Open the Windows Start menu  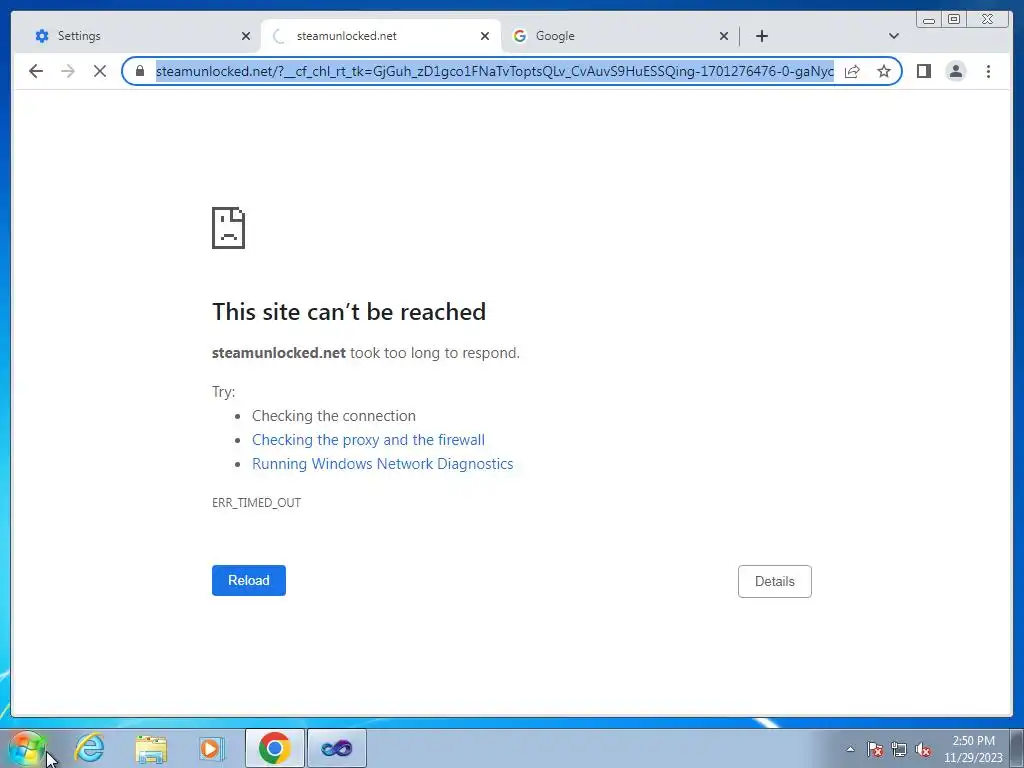click(27, 748)
